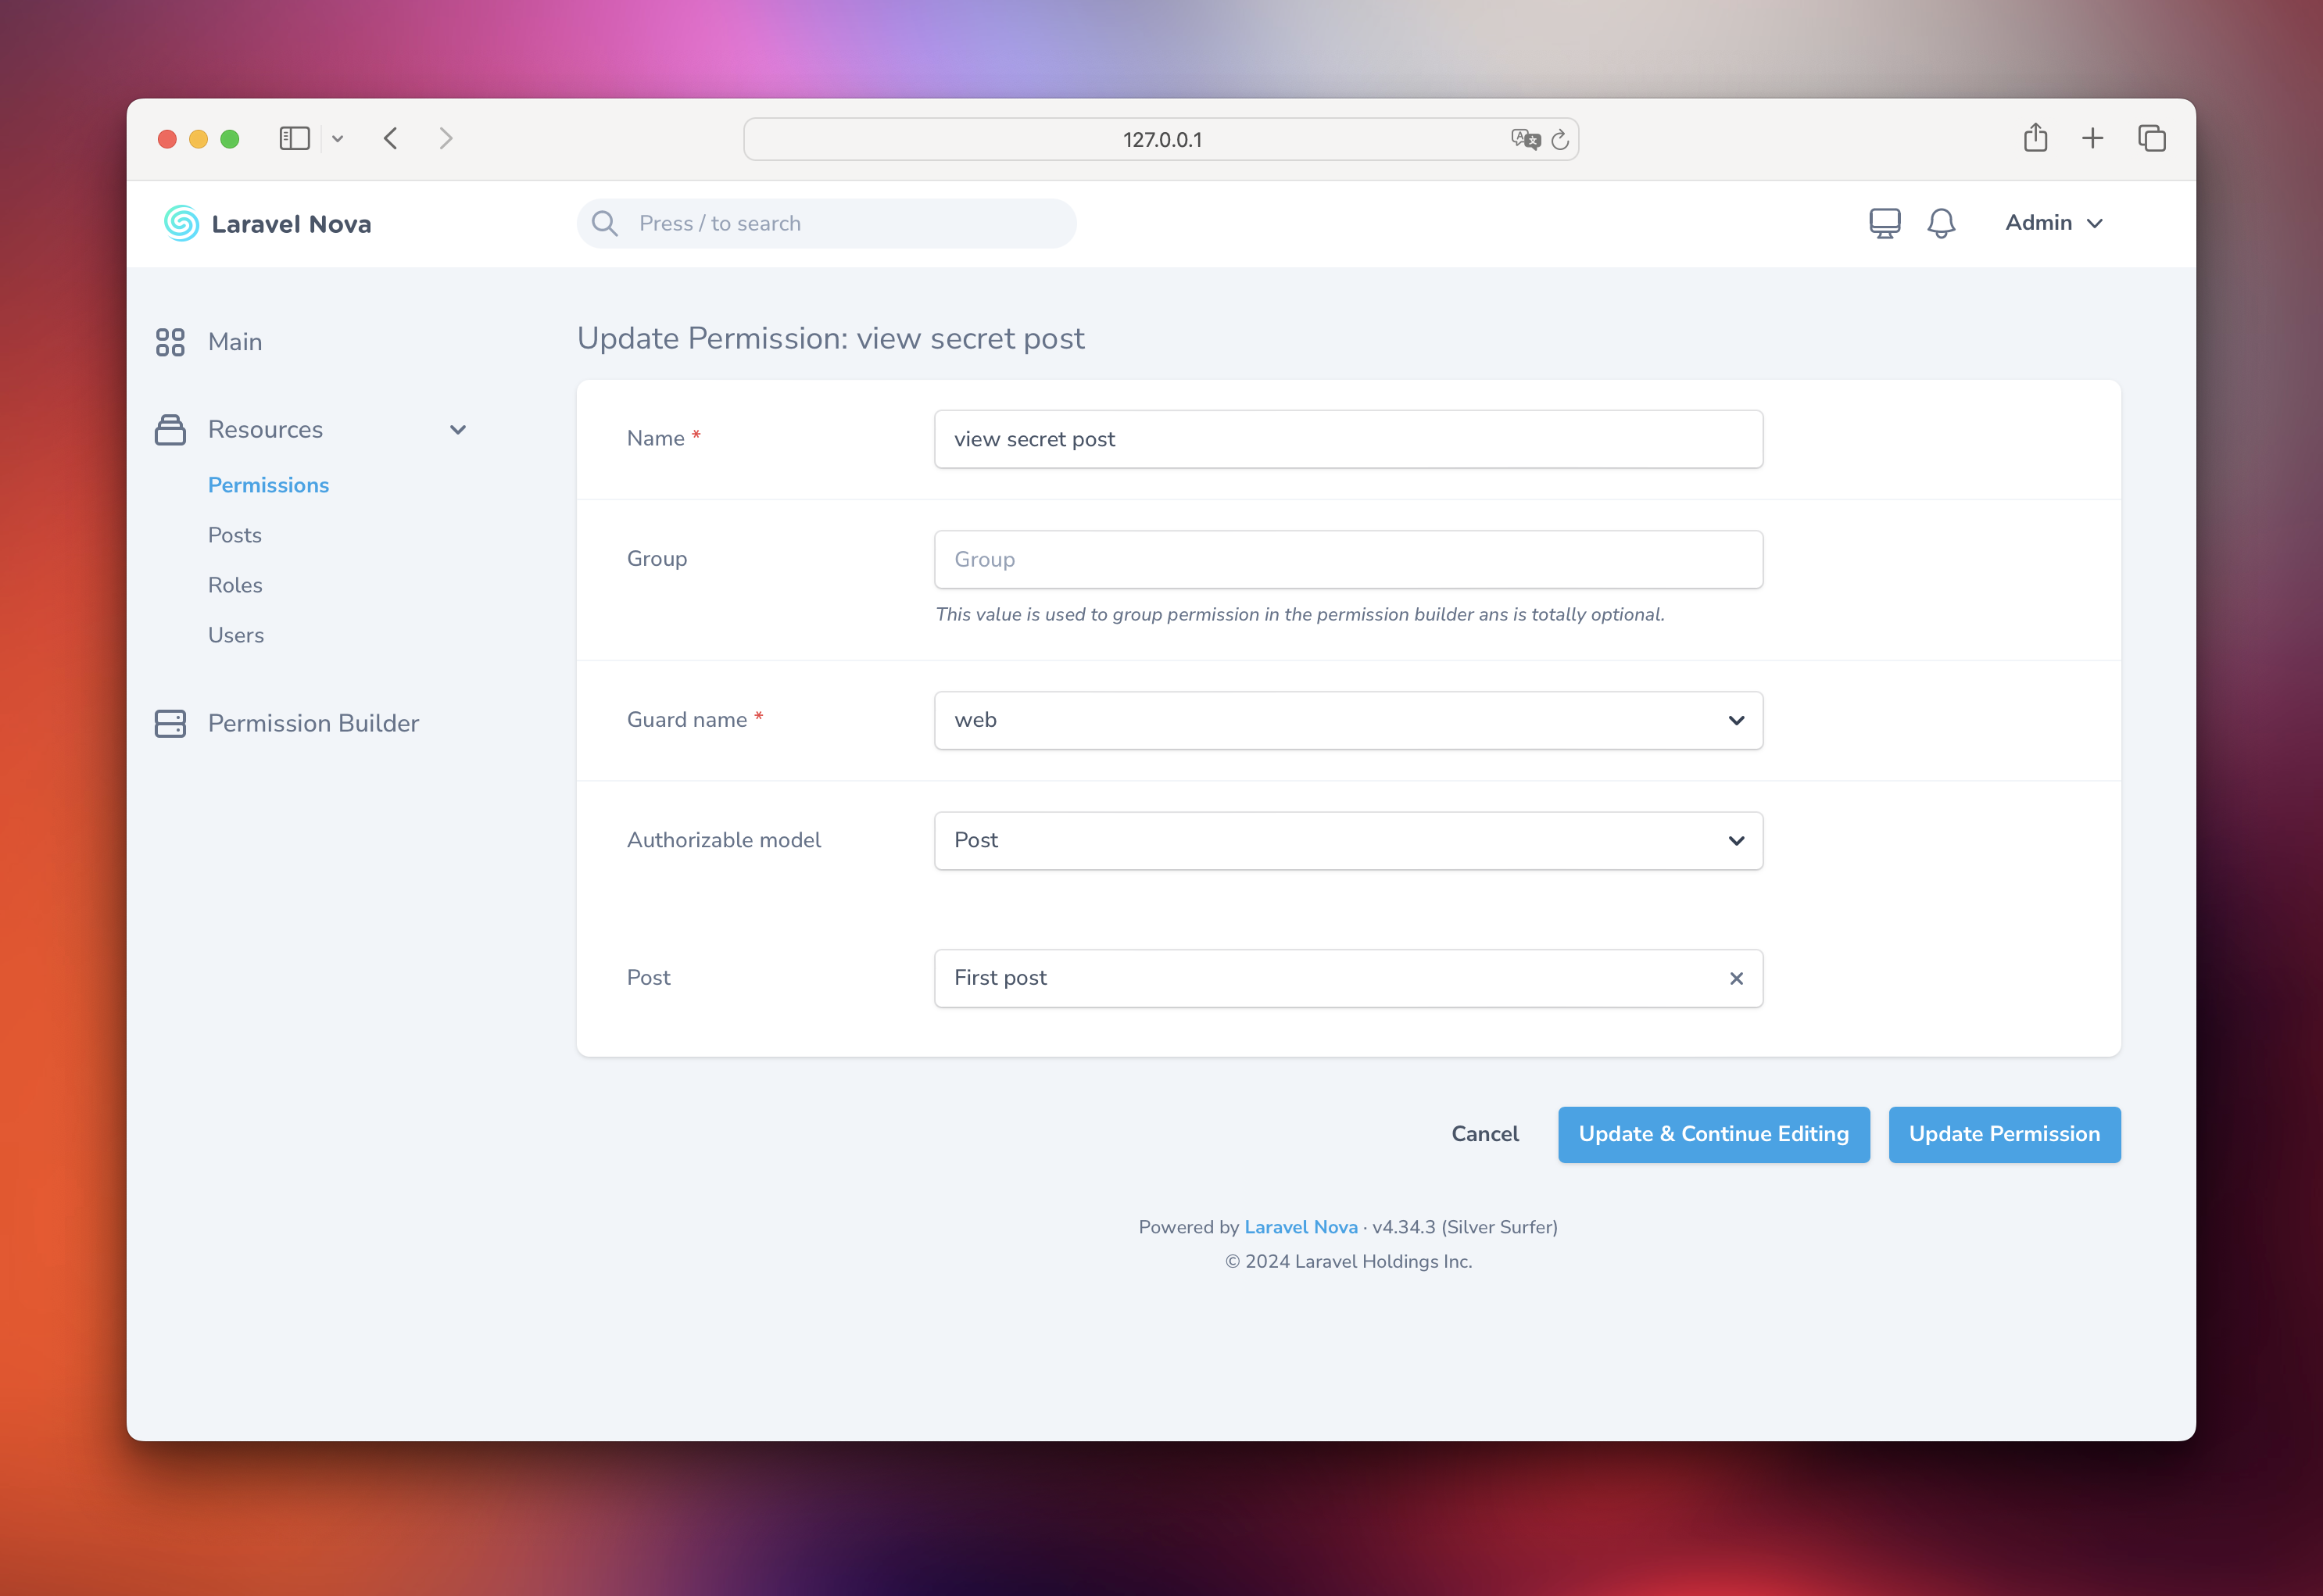The height and width of the screenshot is (1596, 2323).
Task: Show tab overview icon
Action: coord(2151,138)
